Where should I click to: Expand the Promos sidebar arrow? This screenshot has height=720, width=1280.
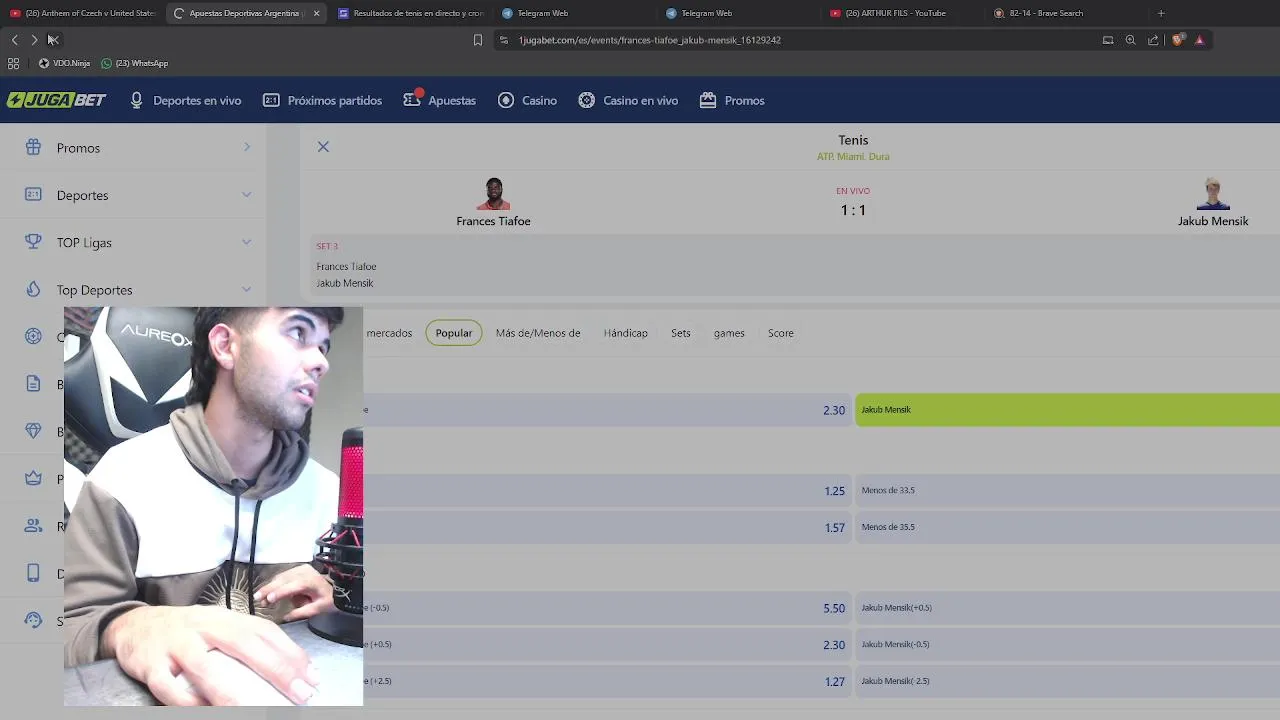(246, 147)
